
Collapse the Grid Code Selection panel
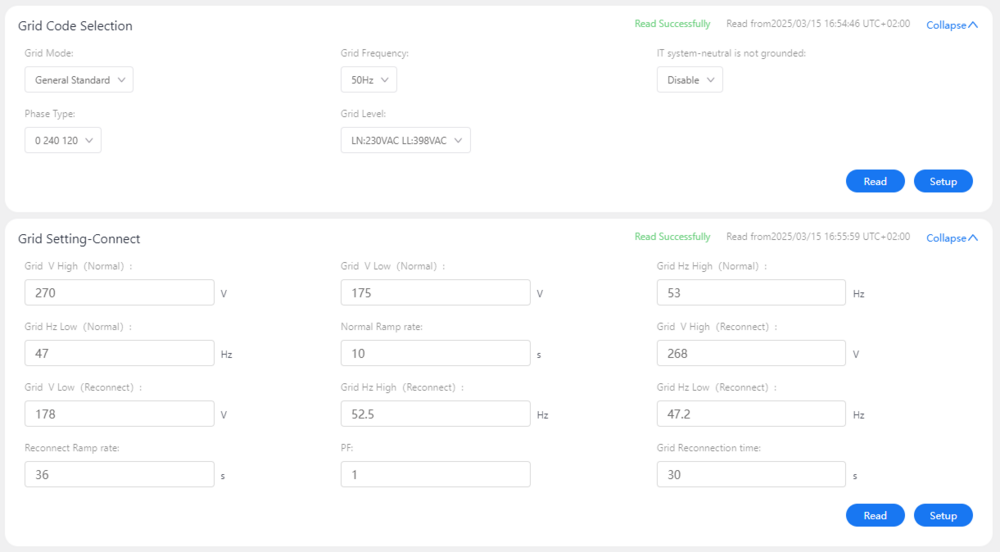point(952,25)
